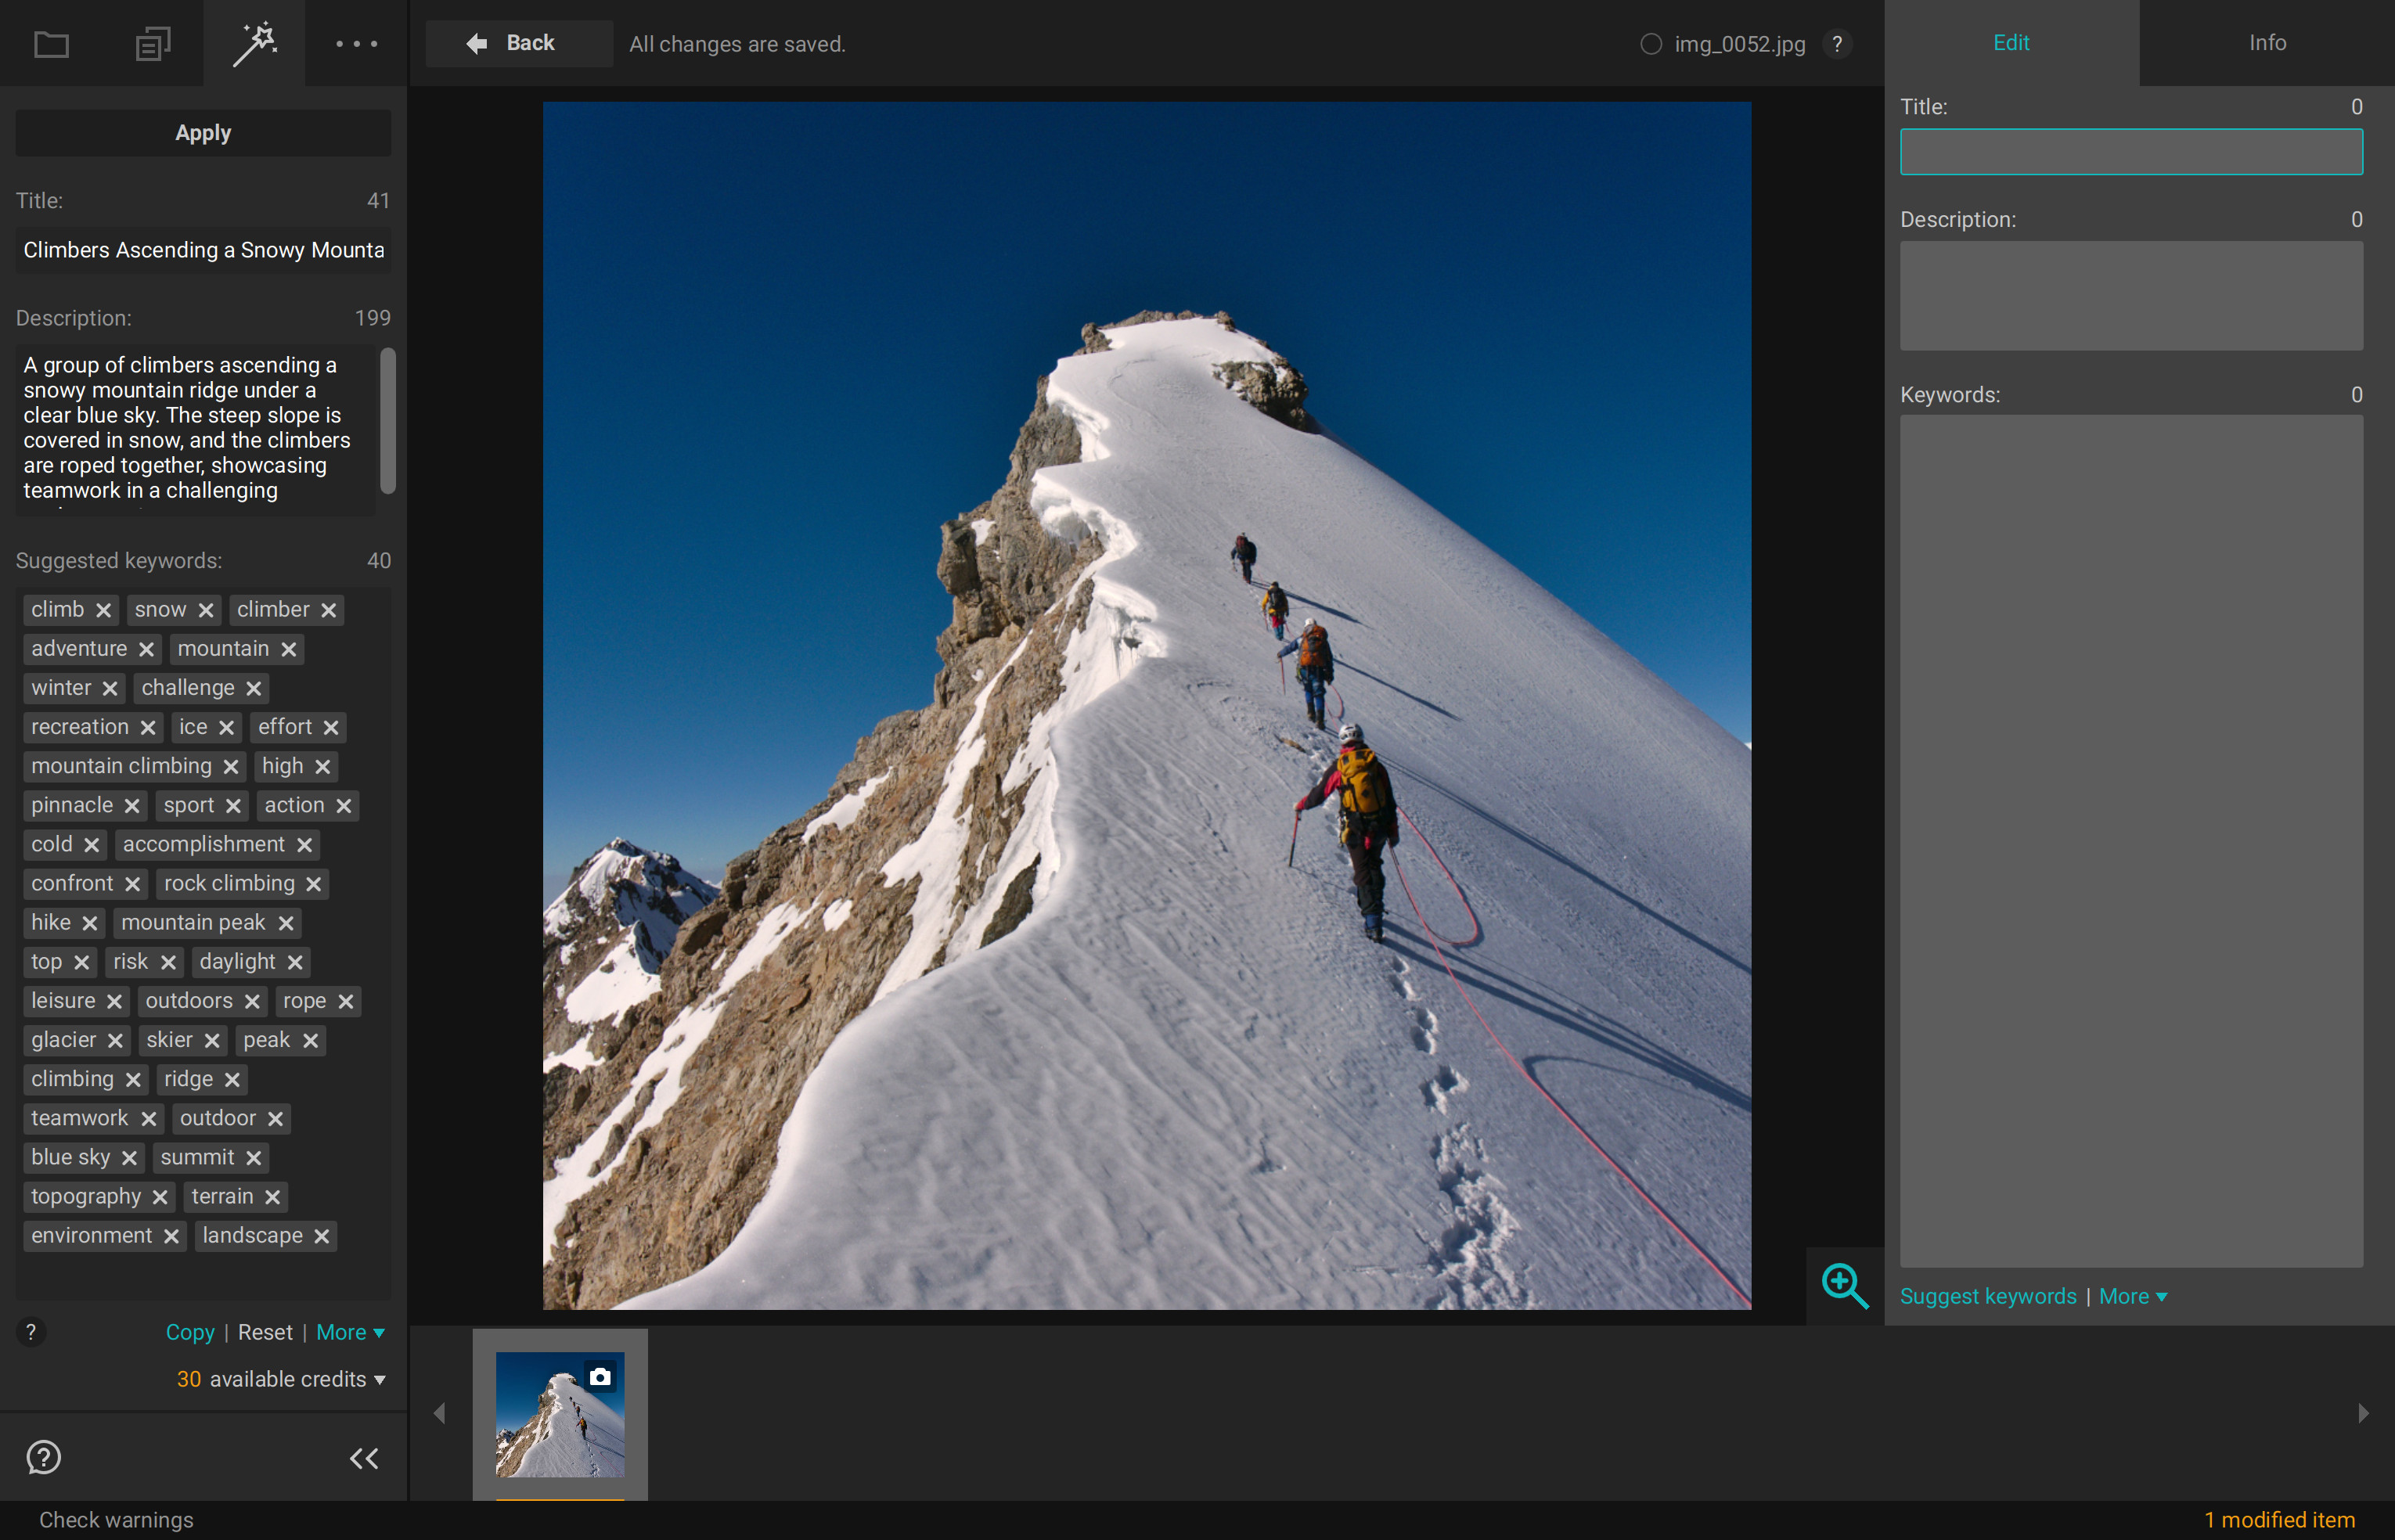Click the magnifier zoom-in icon

(1844, 1286)
